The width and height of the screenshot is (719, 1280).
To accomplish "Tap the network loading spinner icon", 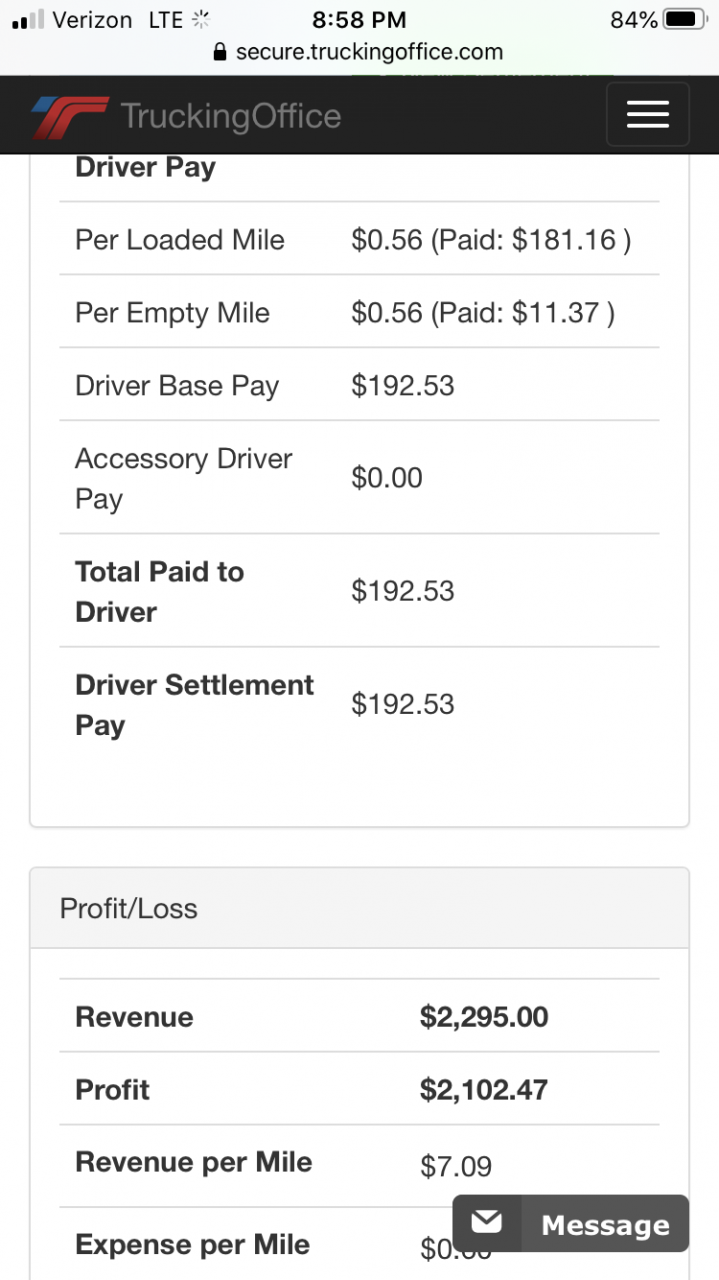I will tap(201, 19).
